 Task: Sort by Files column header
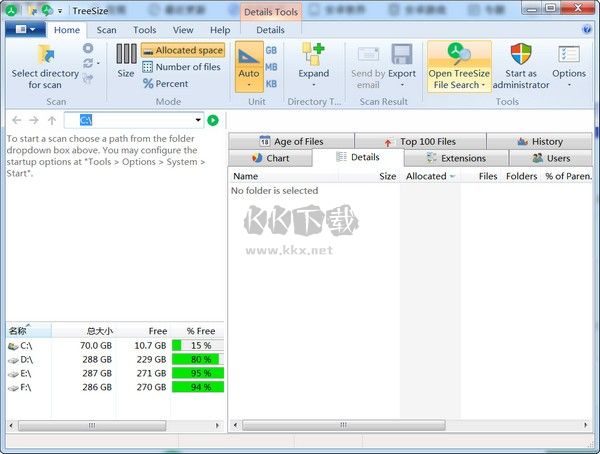click(x=481, y=176)
